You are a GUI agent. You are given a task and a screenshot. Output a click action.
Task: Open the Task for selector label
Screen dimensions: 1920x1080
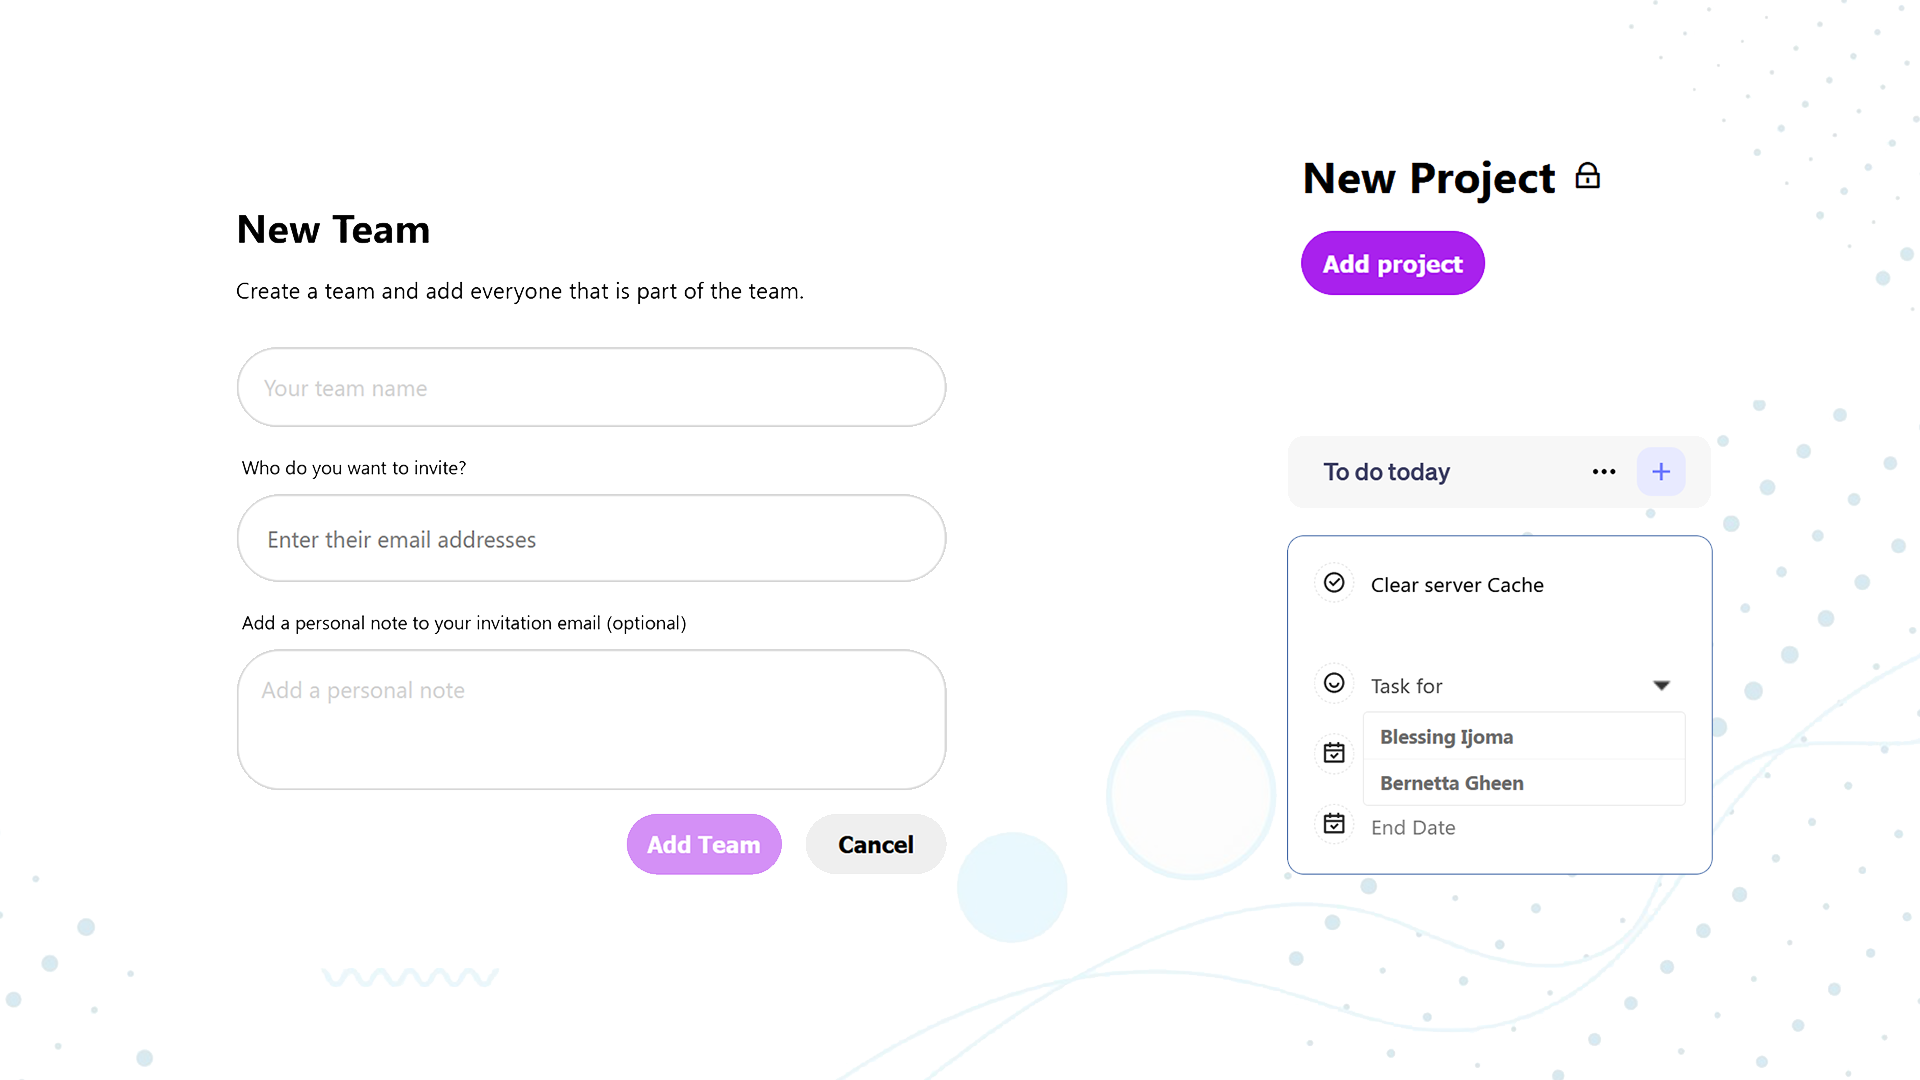point(1407,687)
